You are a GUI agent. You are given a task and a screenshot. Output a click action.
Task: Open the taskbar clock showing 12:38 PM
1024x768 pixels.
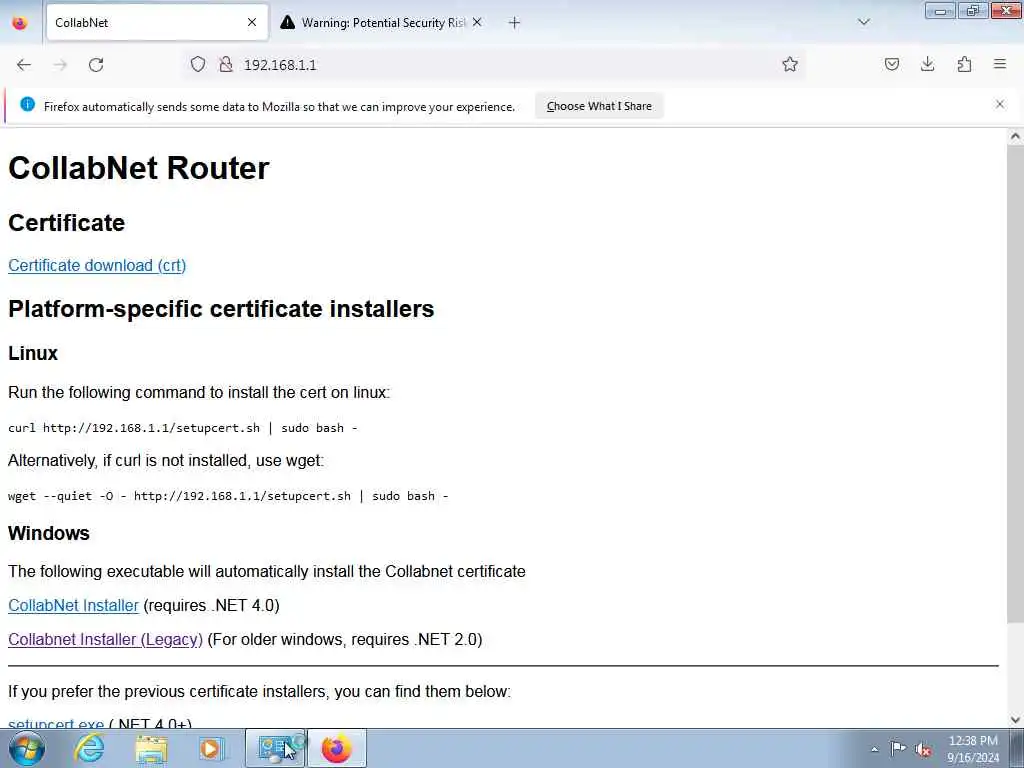pos(973,749)
